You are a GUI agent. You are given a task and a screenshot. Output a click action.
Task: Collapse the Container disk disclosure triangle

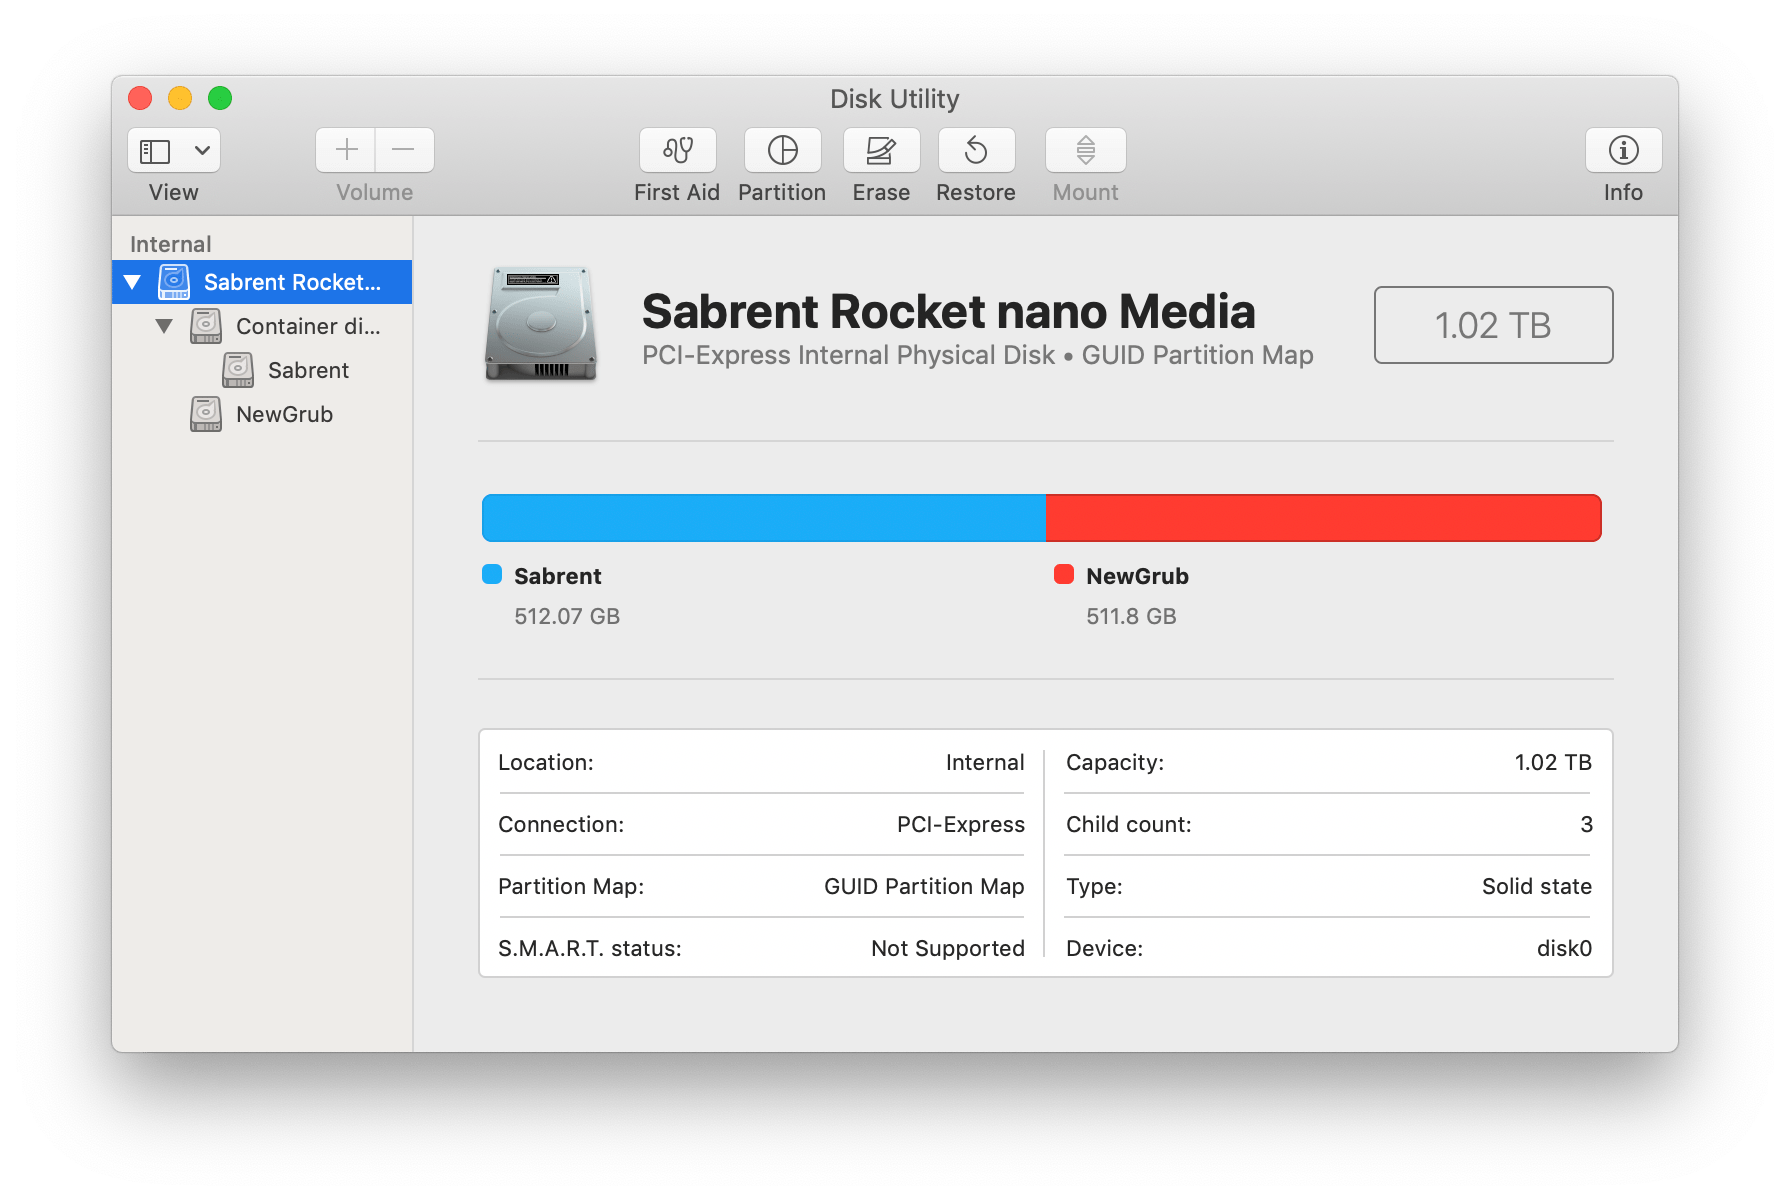coord(164,326)
